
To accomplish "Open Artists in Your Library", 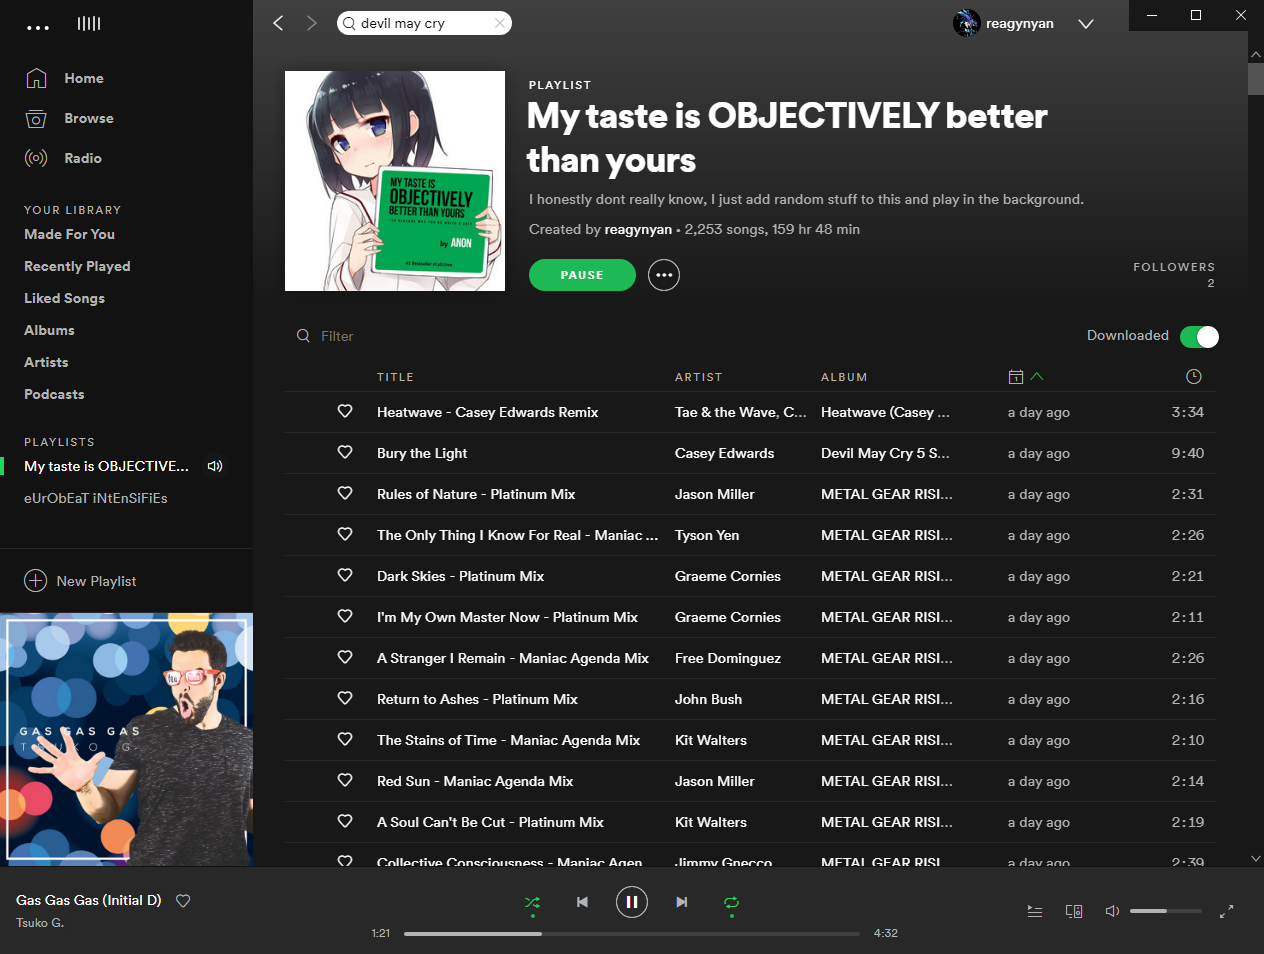I will [46, 362].
